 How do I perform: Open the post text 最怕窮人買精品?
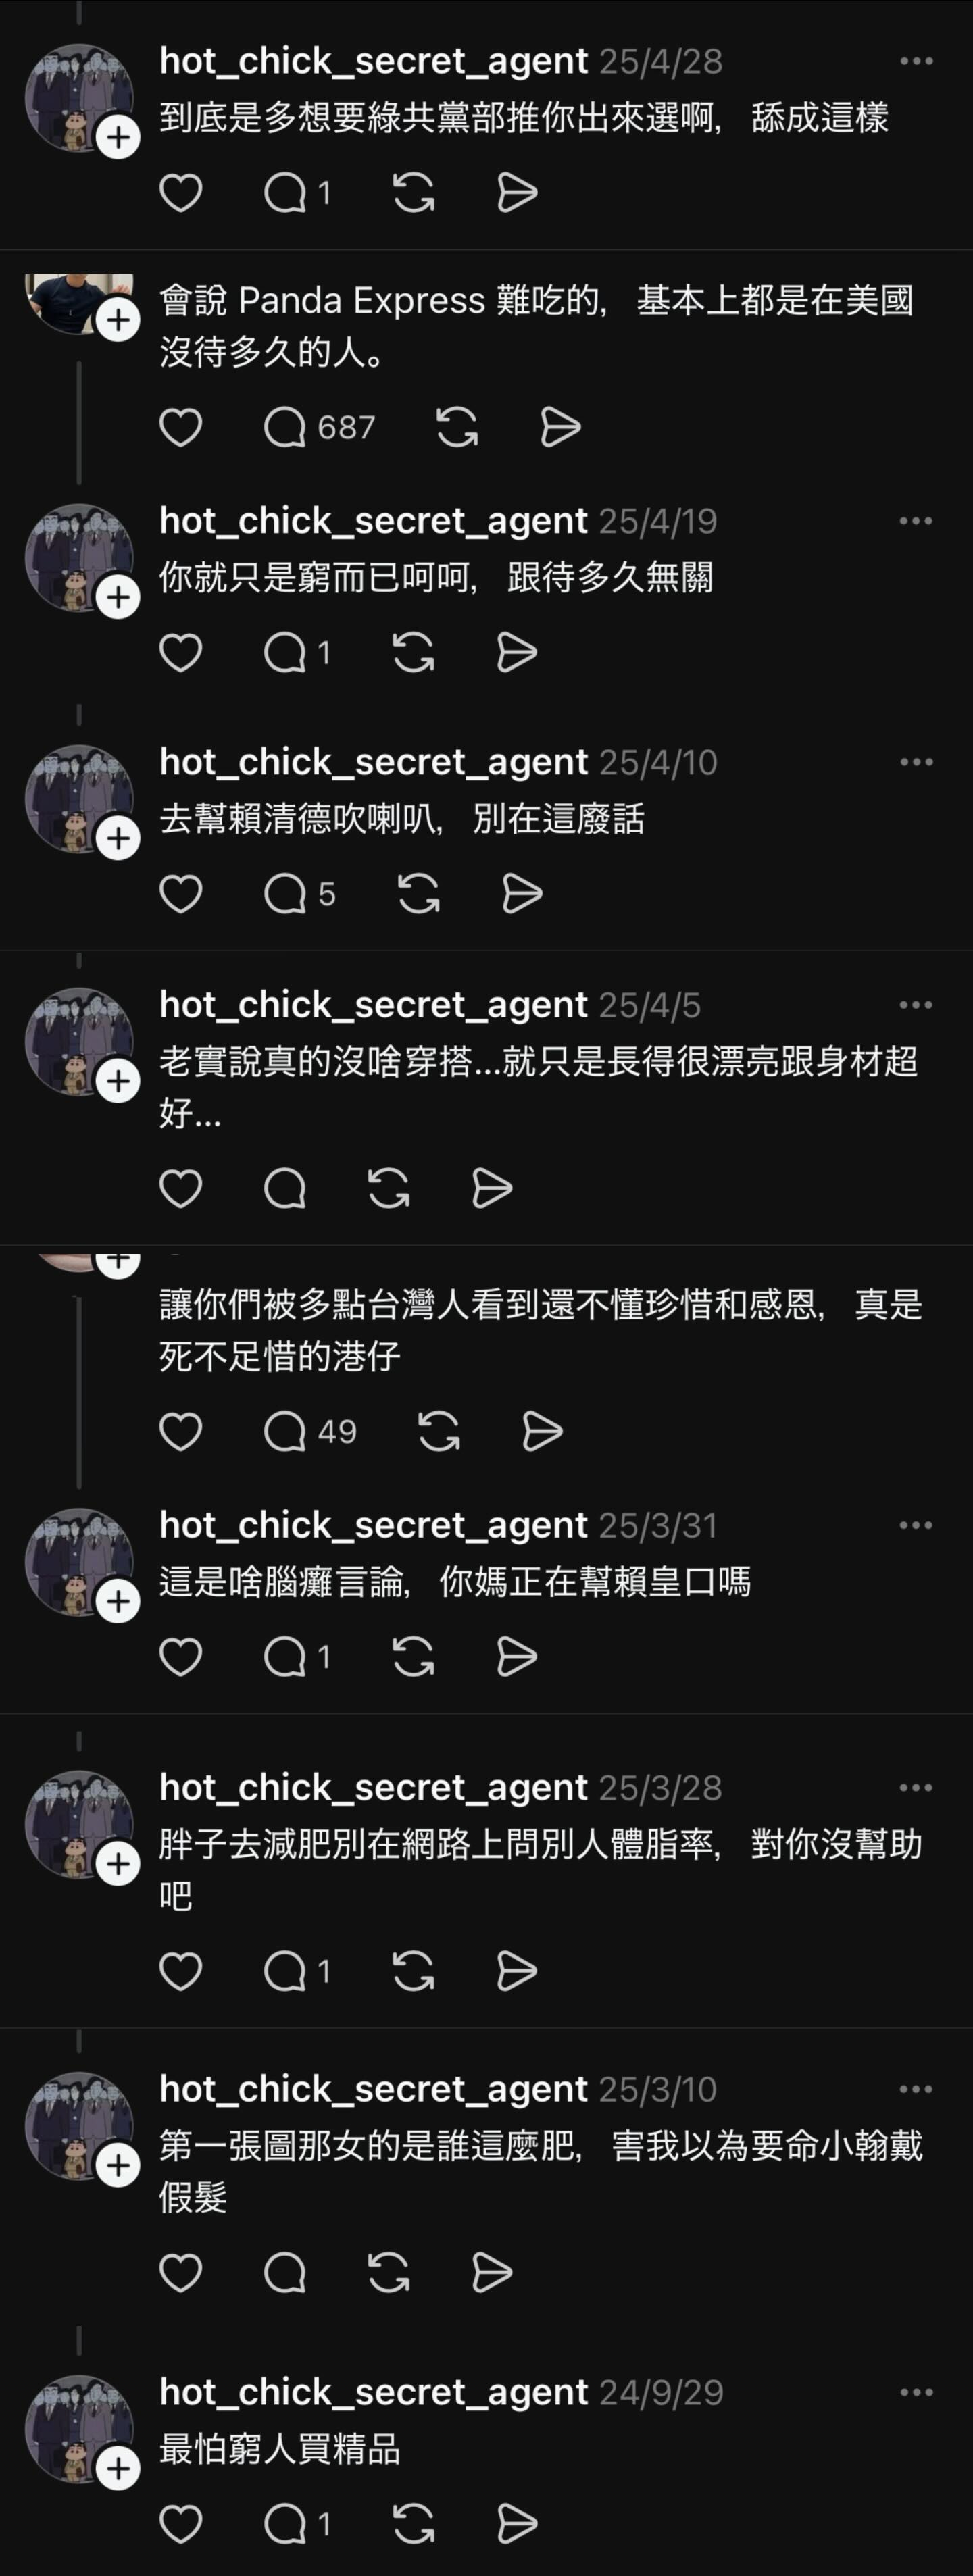280,2449
